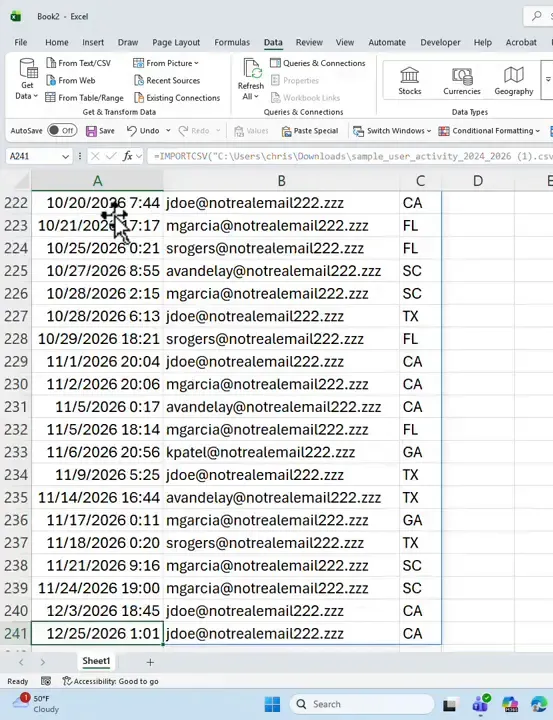Click previous sheet scroll arrow
553x720 pixels.
click(21, 662)
